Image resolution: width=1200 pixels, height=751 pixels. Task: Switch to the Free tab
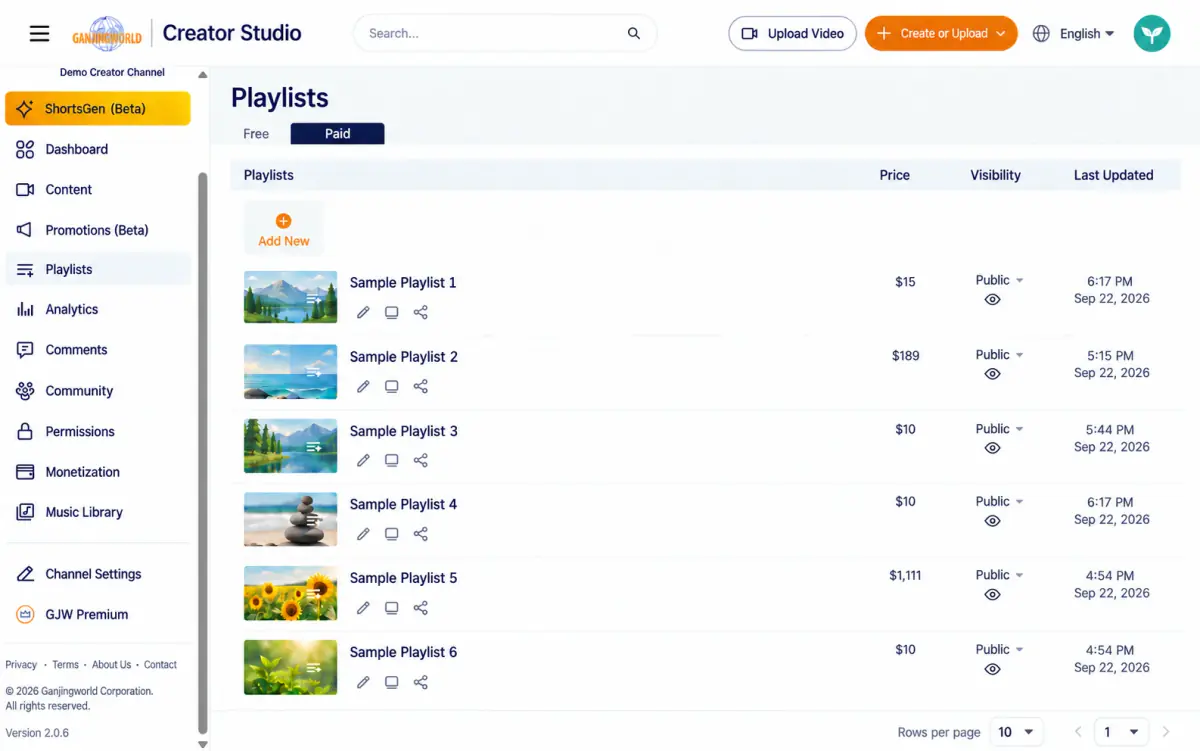[256, 133]
